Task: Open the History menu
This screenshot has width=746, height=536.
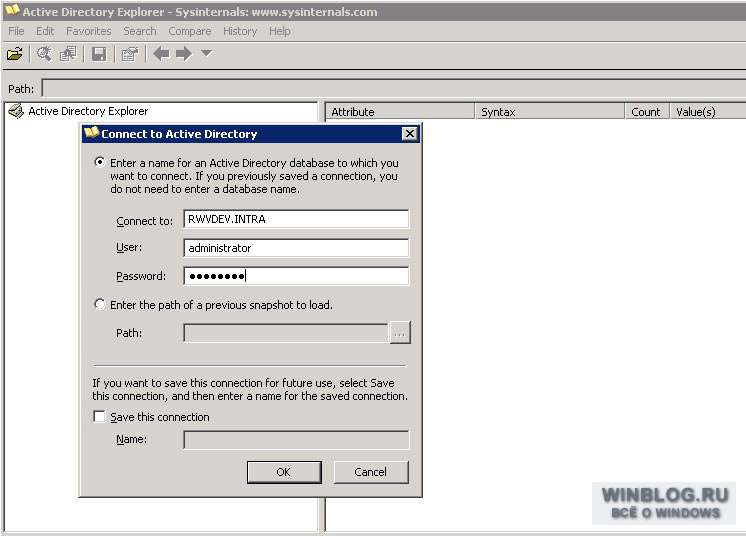Action: 240,31
